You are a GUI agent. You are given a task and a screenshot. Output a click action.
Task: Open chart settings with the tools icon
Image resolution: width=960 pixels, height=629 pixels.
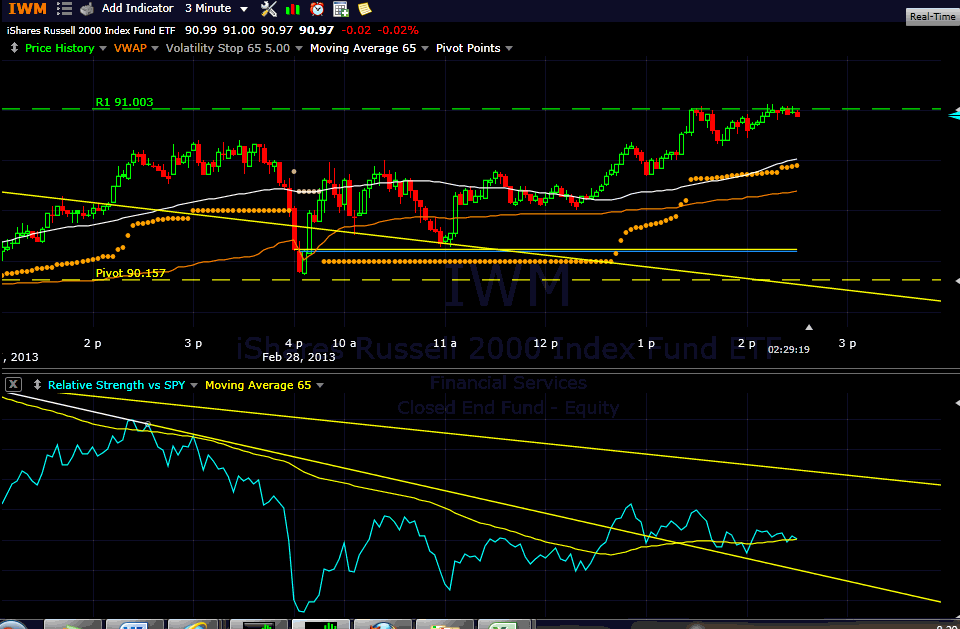click(269, 9)
